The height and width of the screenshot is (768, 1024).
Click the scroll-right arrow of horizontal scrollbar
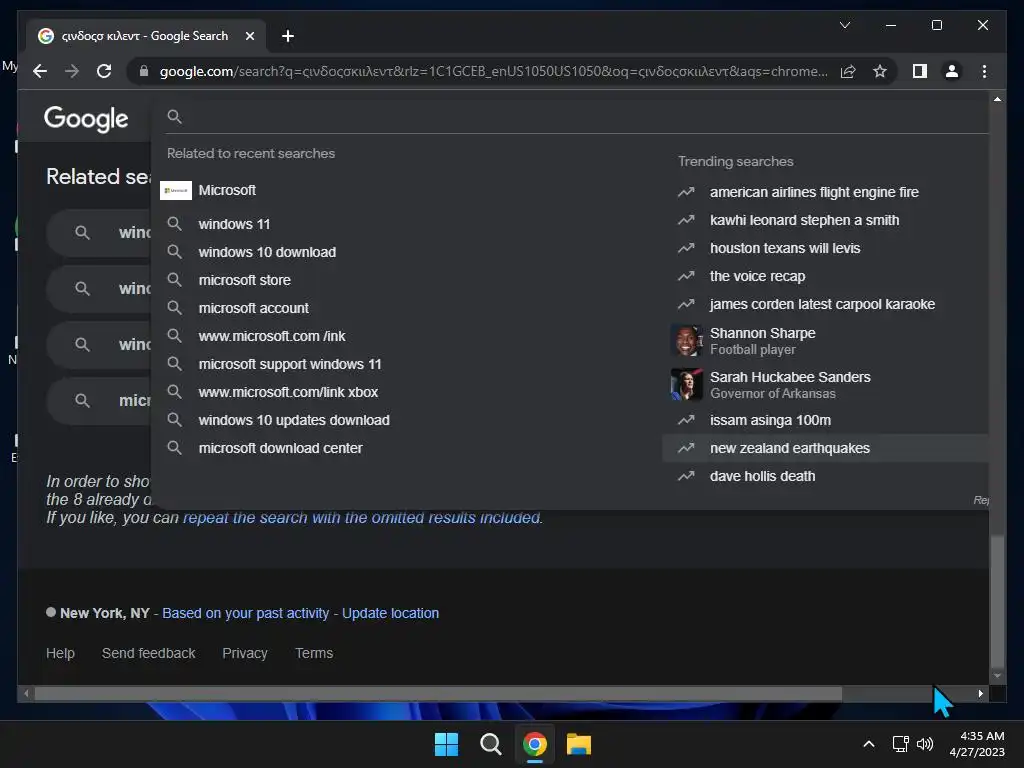[x=980, y=694]
